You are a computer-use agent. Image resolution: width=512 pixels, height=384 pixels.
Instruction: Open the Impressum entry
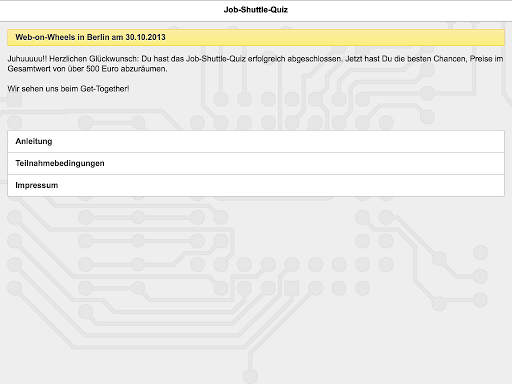click(256, 185)
